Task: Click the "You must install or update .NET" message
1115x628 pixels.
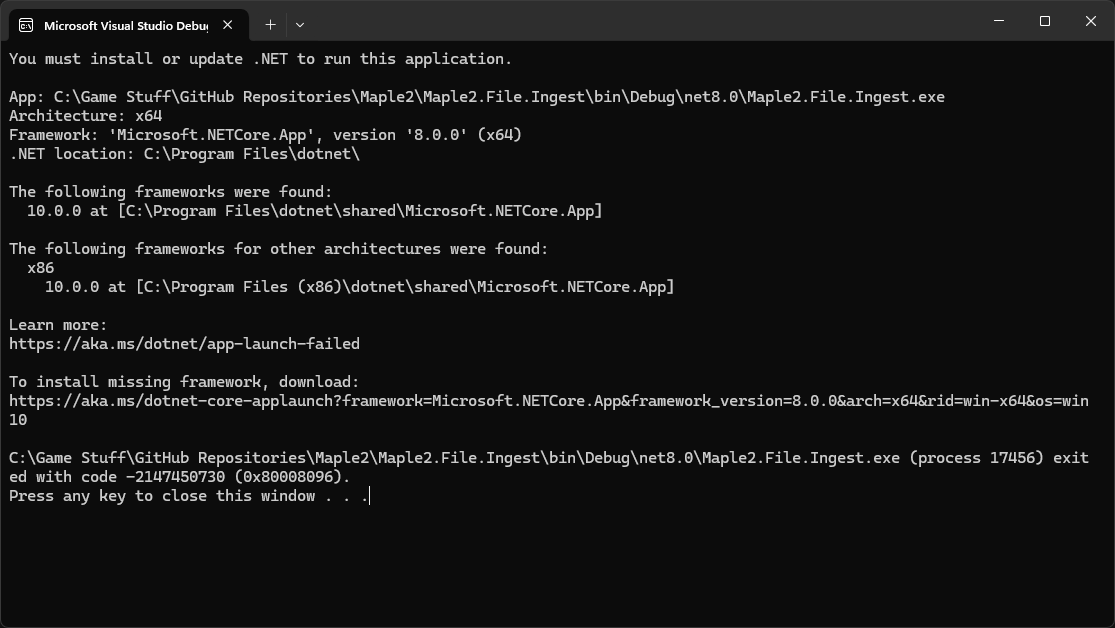Action: pos(260,59)
